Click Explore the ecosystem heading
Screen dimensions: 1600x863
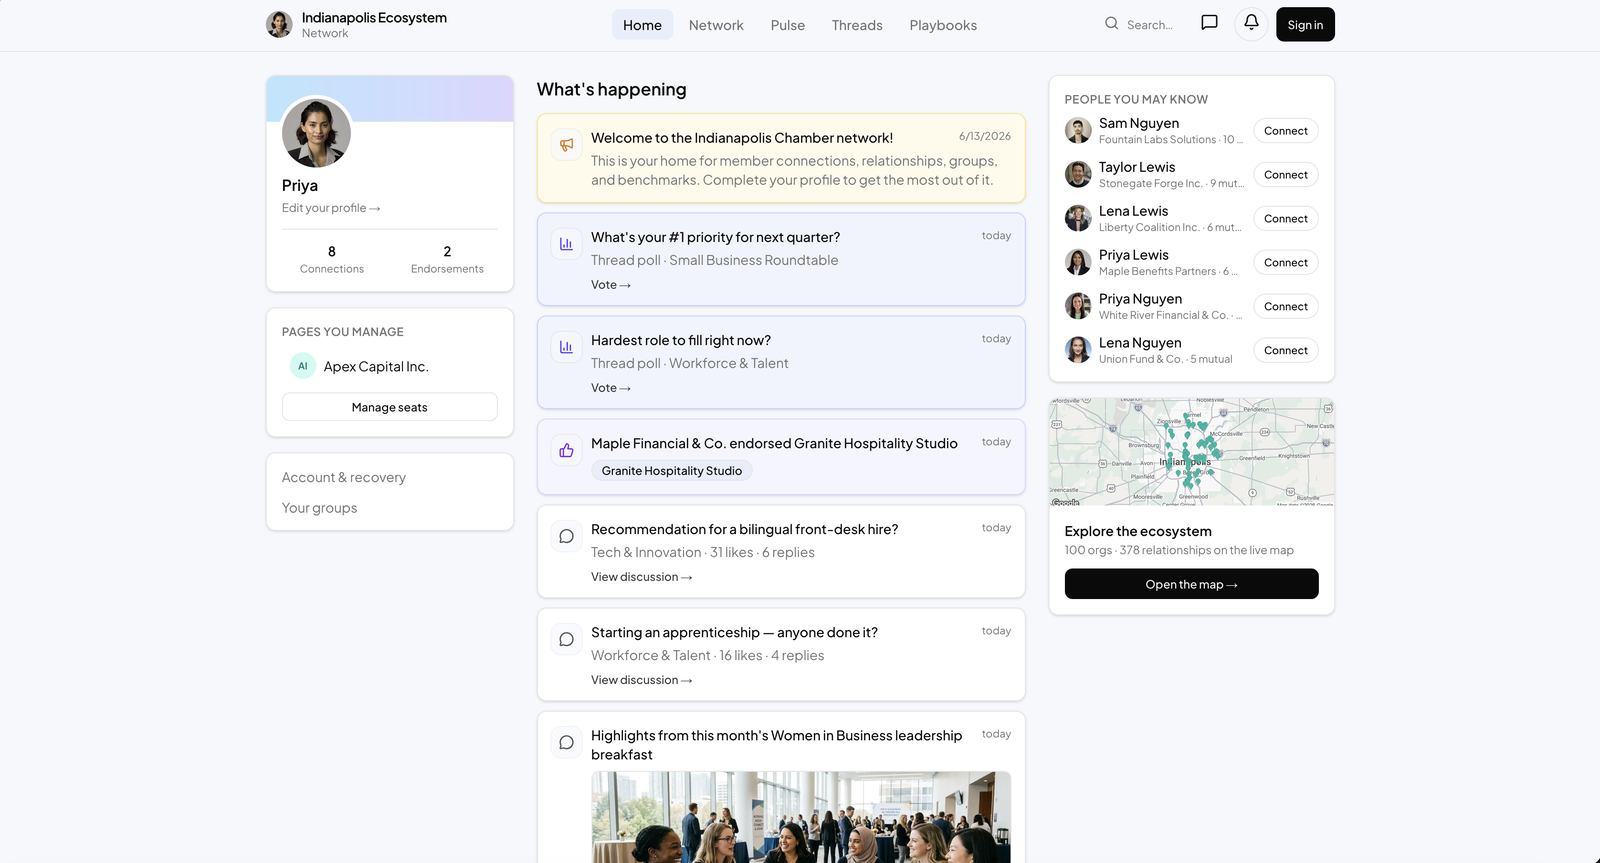pos(1138,531)
